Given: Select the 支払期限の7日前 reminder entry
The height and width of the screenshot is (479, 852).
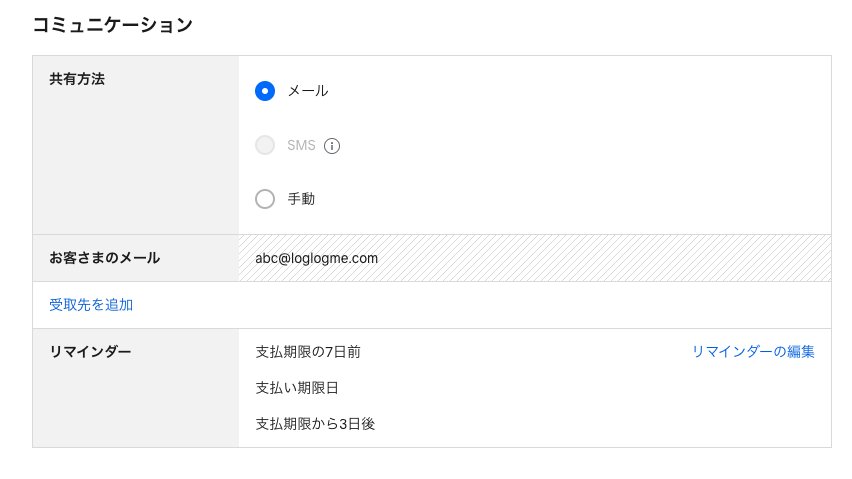Looking at the screenshot, I should [308, 351].
